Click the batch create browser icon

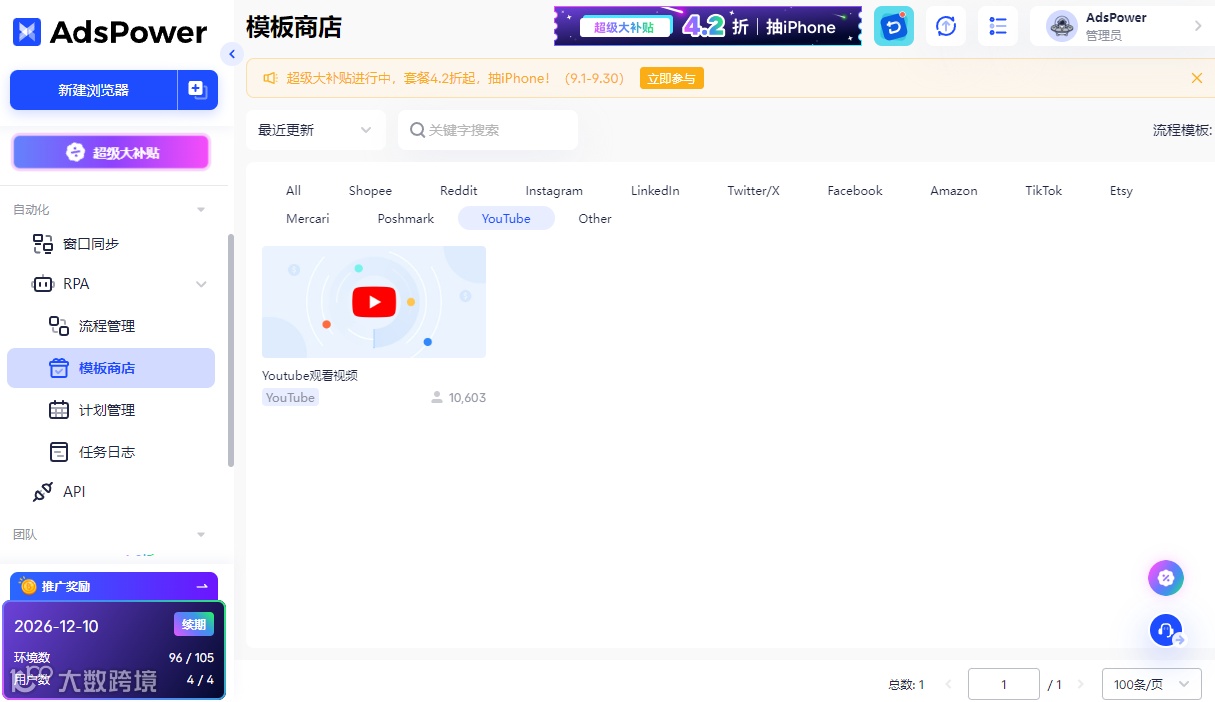(x=197, y=89)
